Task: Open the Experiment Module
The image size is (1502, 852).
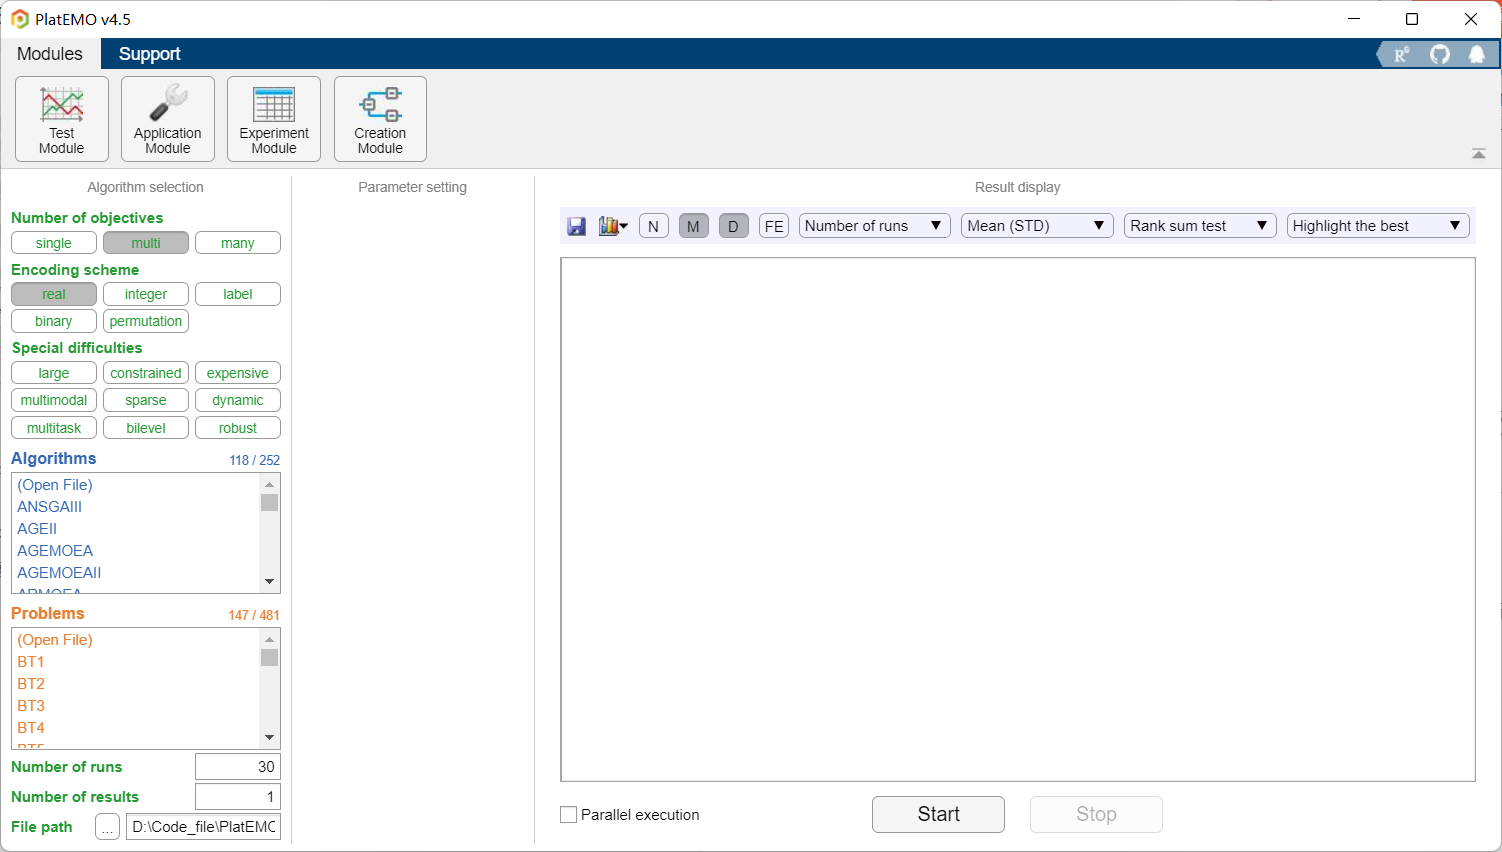Action: [x=274, y=119]
